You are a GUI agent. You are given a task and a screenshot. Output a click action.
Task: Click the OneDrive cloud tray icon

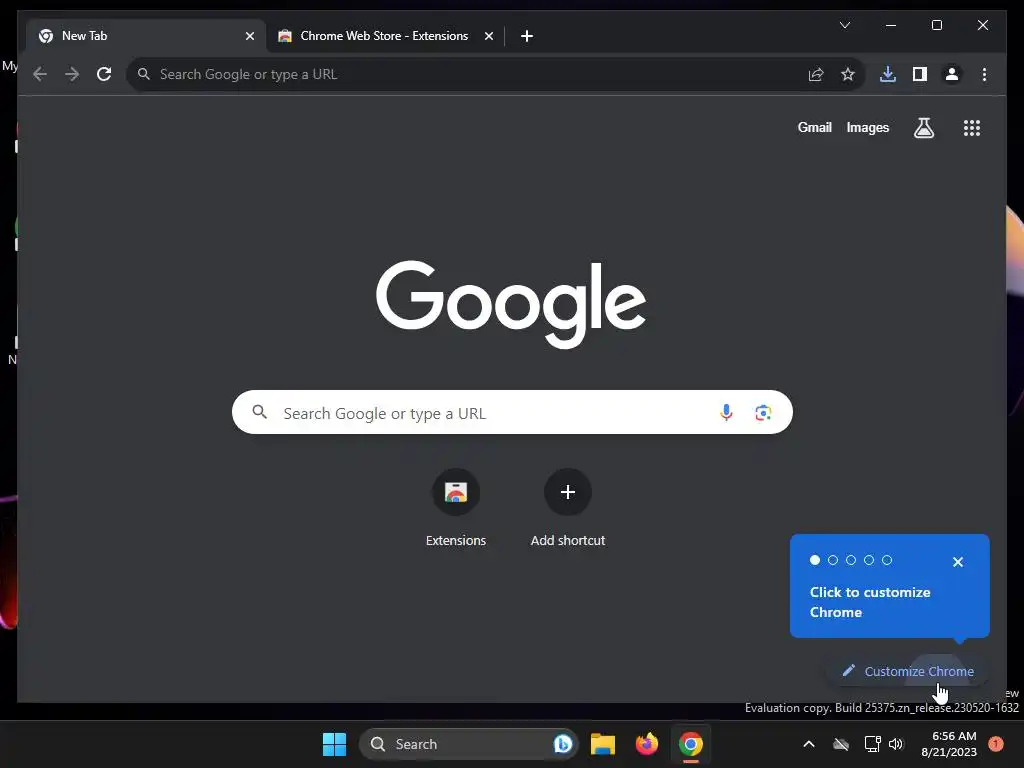[841, 744]
